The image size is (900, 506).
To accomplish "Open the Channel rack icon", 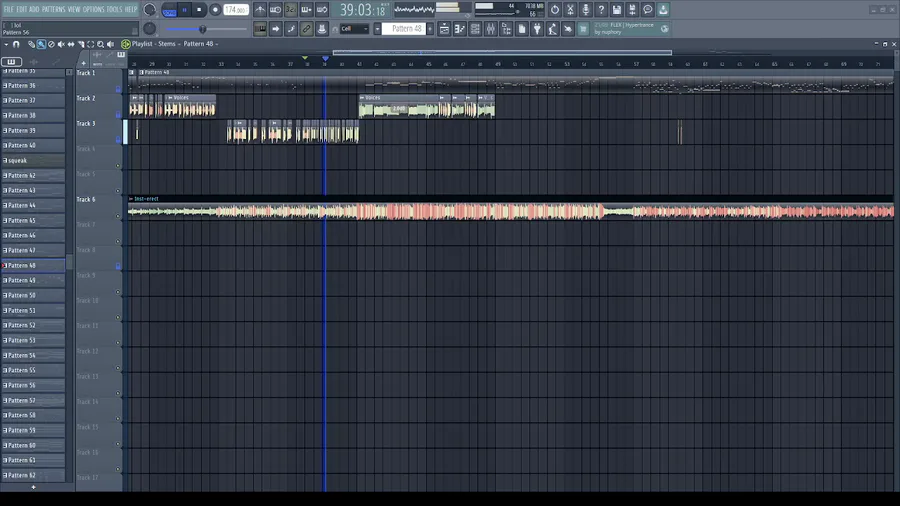I will (475, 29).
